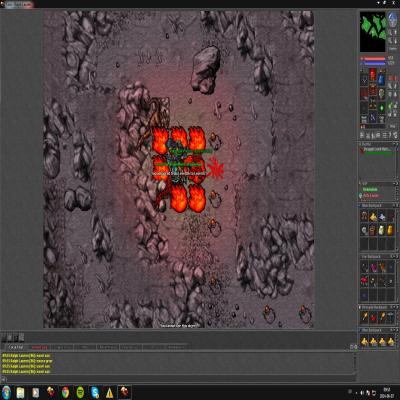The height and width of the screenshot is (400, 400).
Task: Collapse the VIP panel
Action: pyautogui.click(x=394, y=184)
